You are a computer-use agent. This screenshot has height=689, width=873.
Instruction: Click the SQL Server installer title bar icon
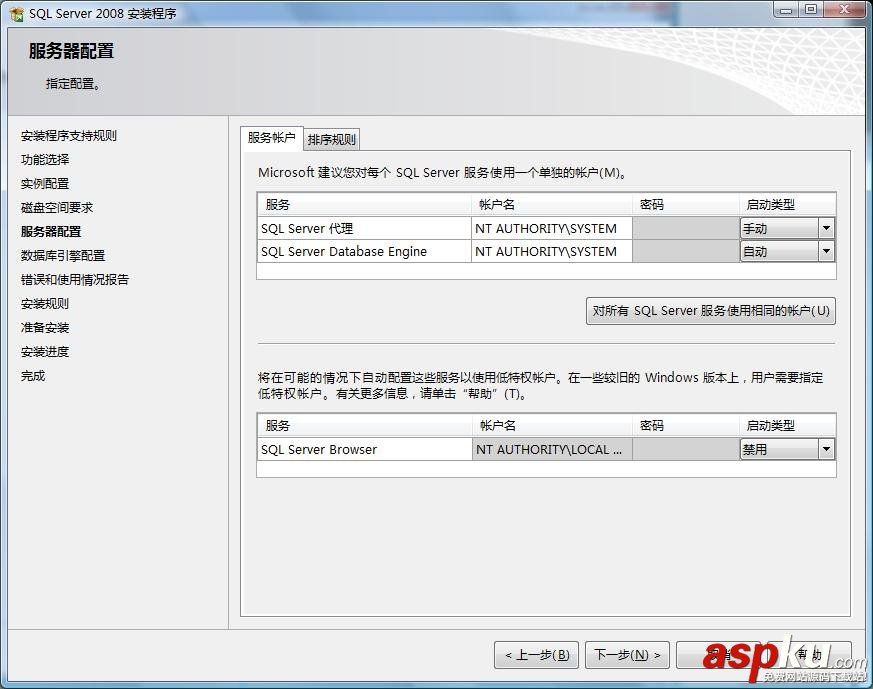pos(17,13)
